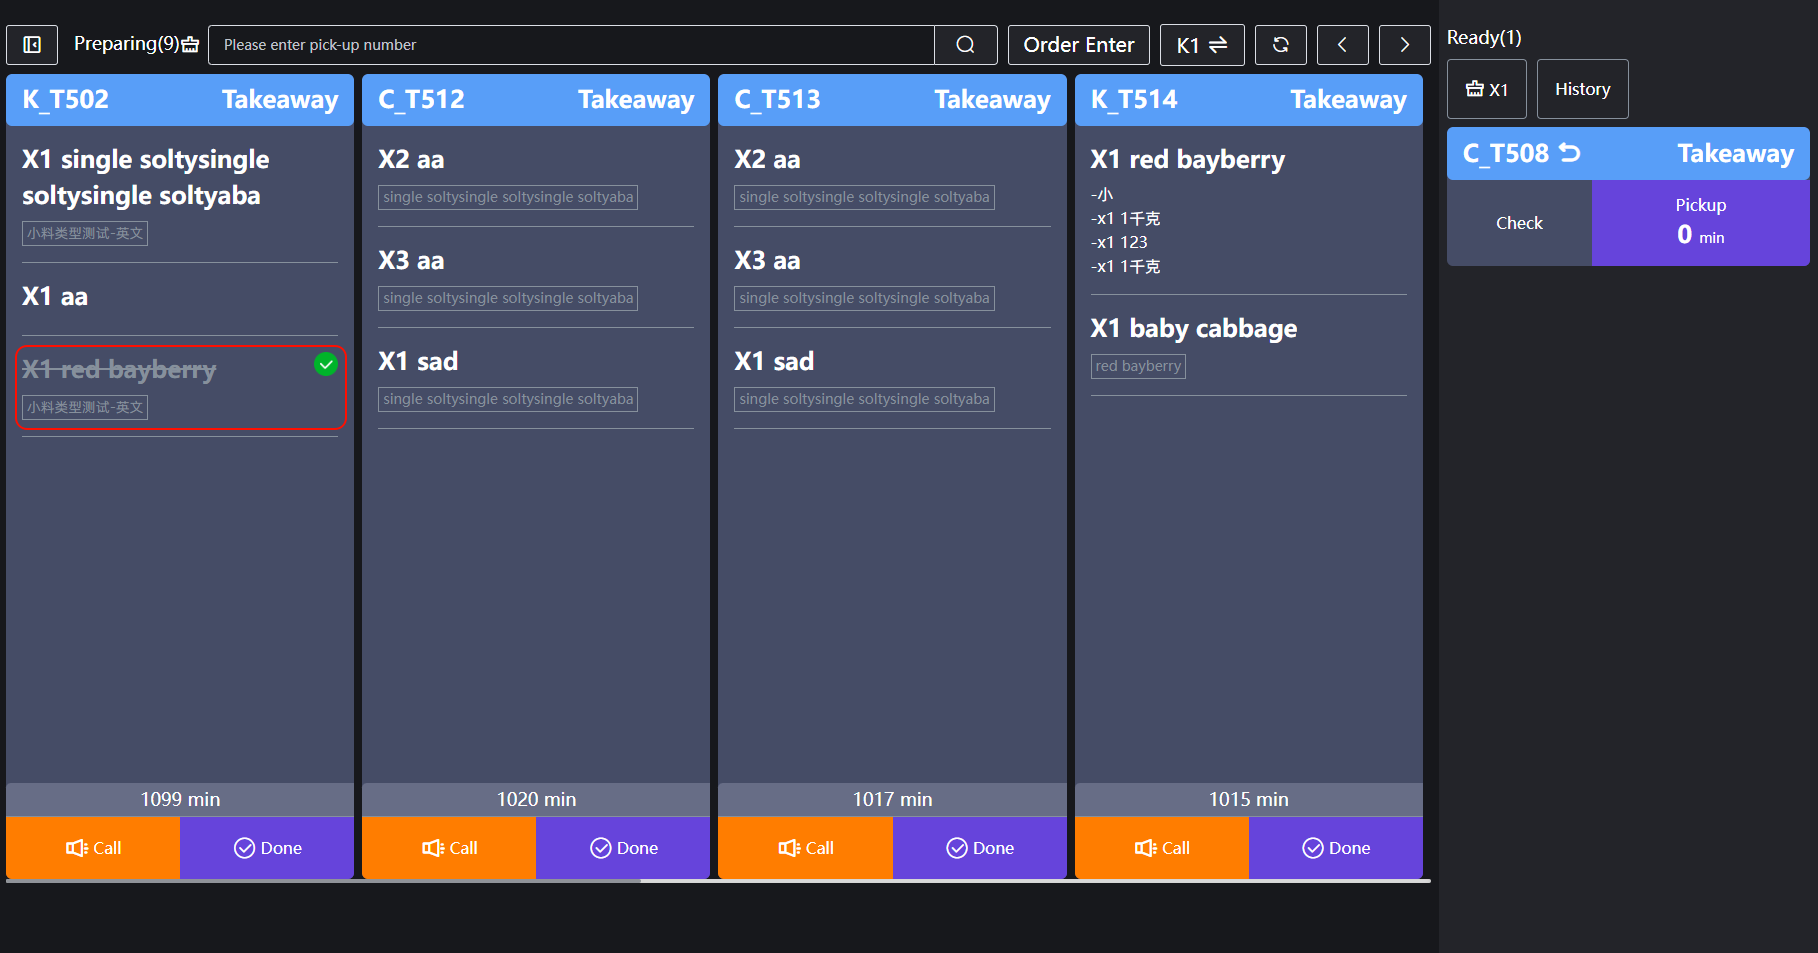Click the basket X1 filter button

pos(1486,90)
